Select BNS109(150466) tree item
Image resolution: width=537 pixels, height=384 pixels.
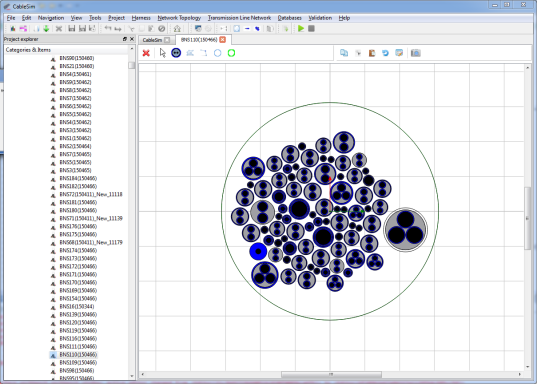(78, 362)
